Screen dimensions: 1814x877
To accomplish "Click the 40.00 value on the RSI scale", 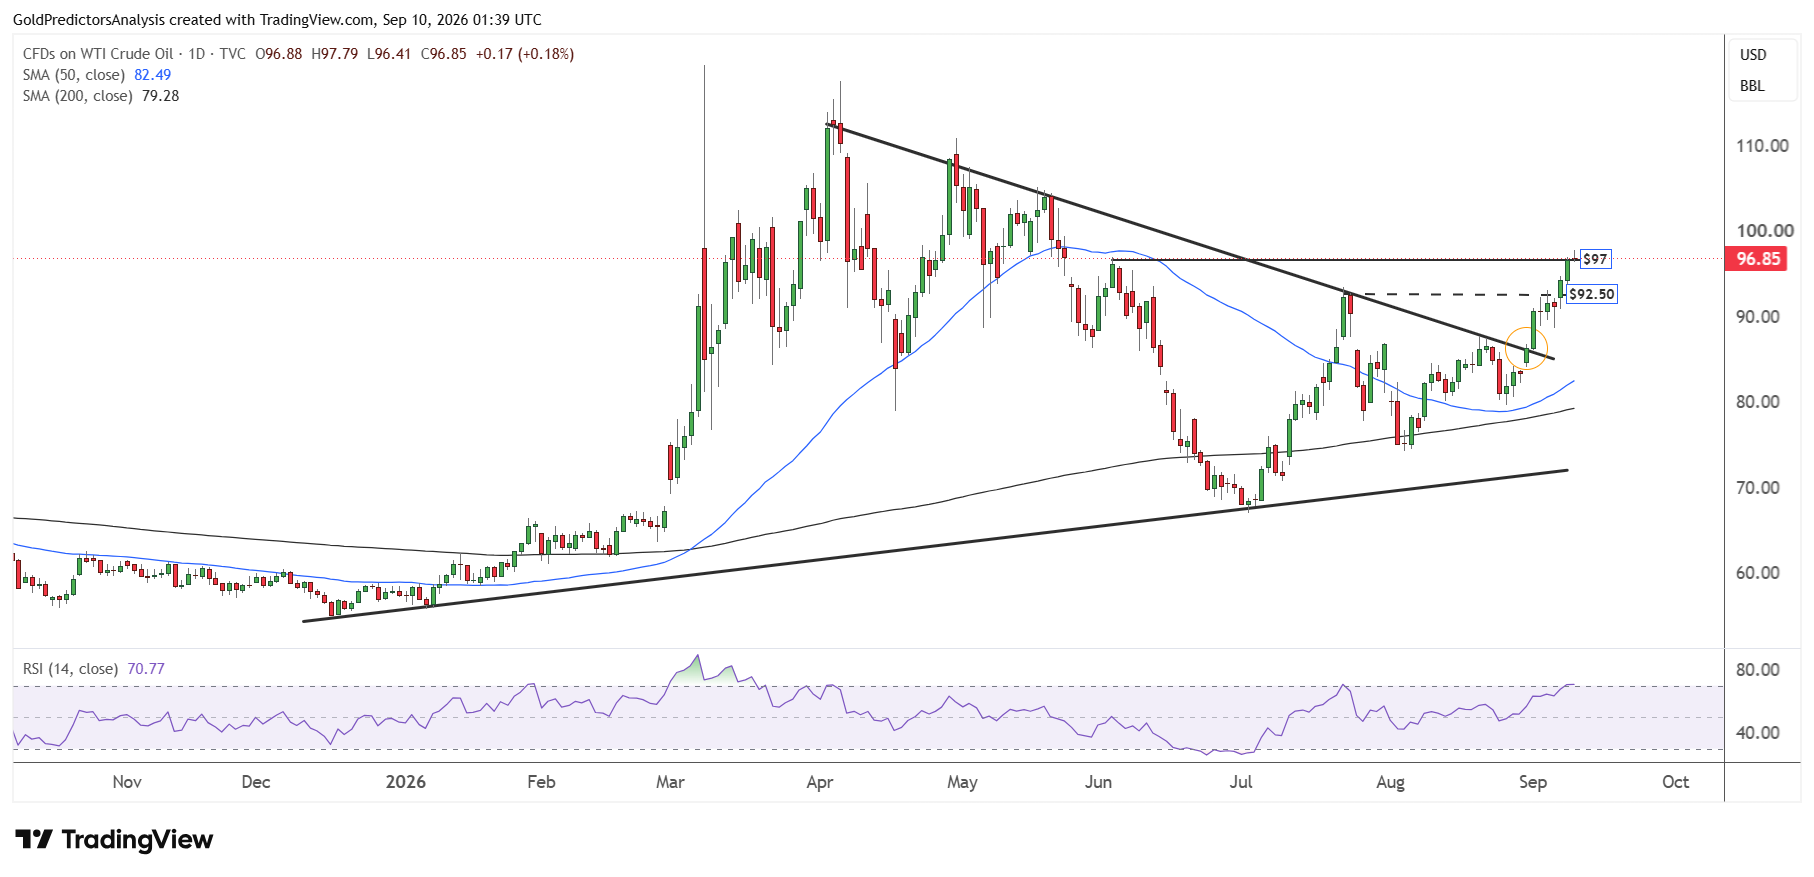I will pyautogui.click(x=1758, y=733).
